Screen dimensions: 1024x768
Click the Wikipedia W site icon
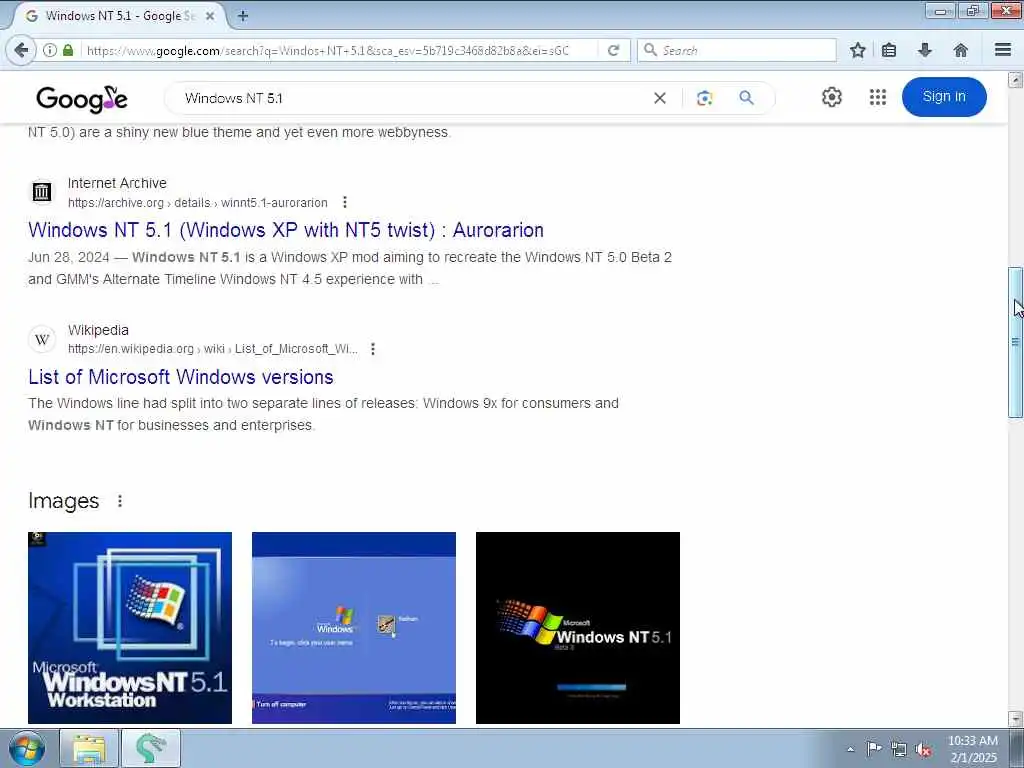pyautogui.click(x=42, y=339)
